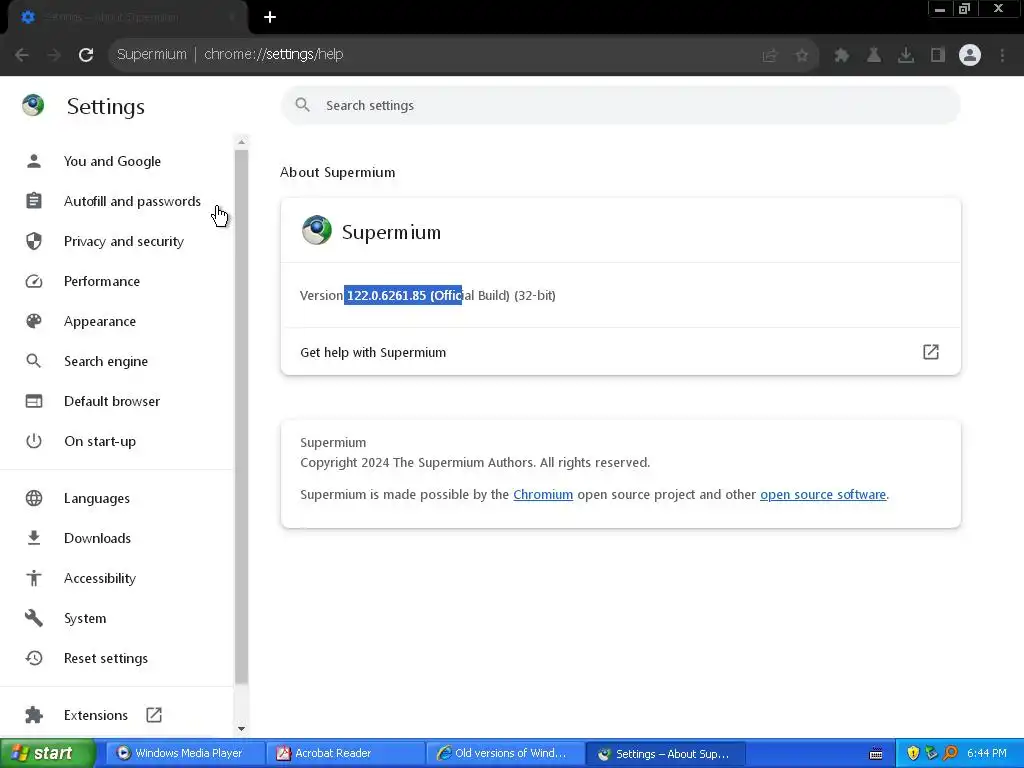Click the address bar URL
Viewport: 1024px width, 768px height.
273,55
